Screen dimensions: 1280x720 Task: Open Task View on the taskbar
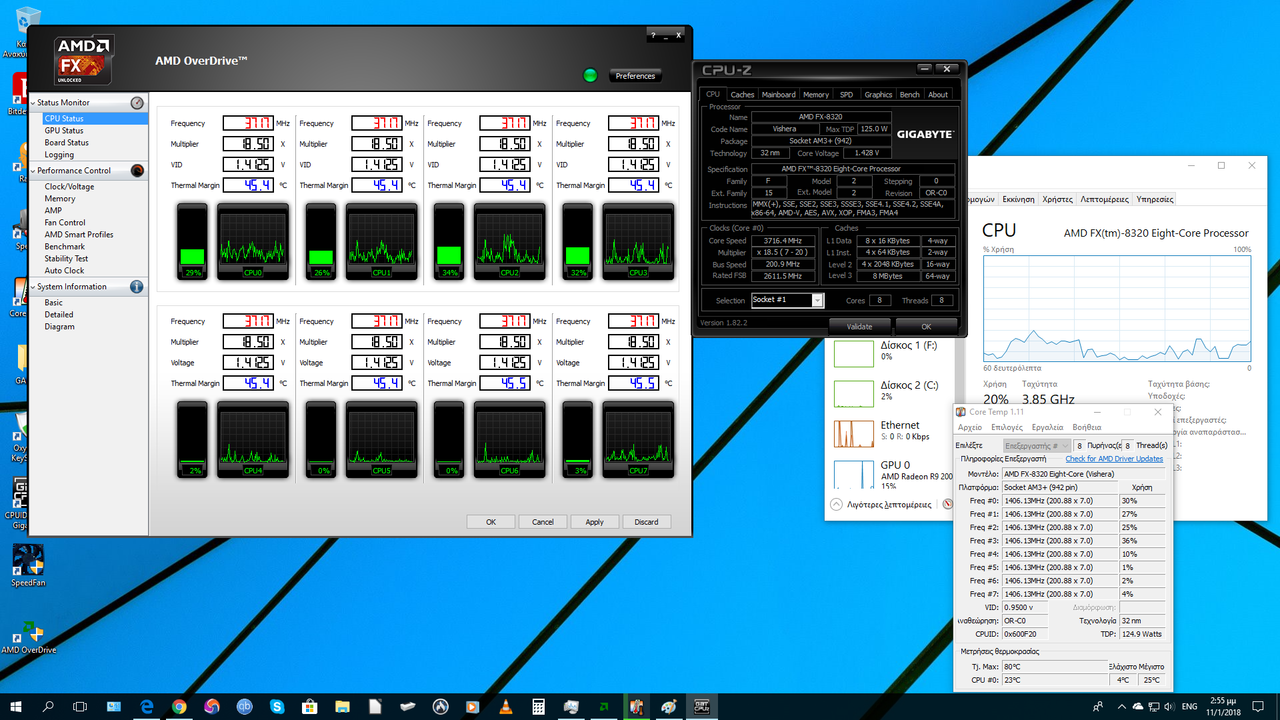81,706
